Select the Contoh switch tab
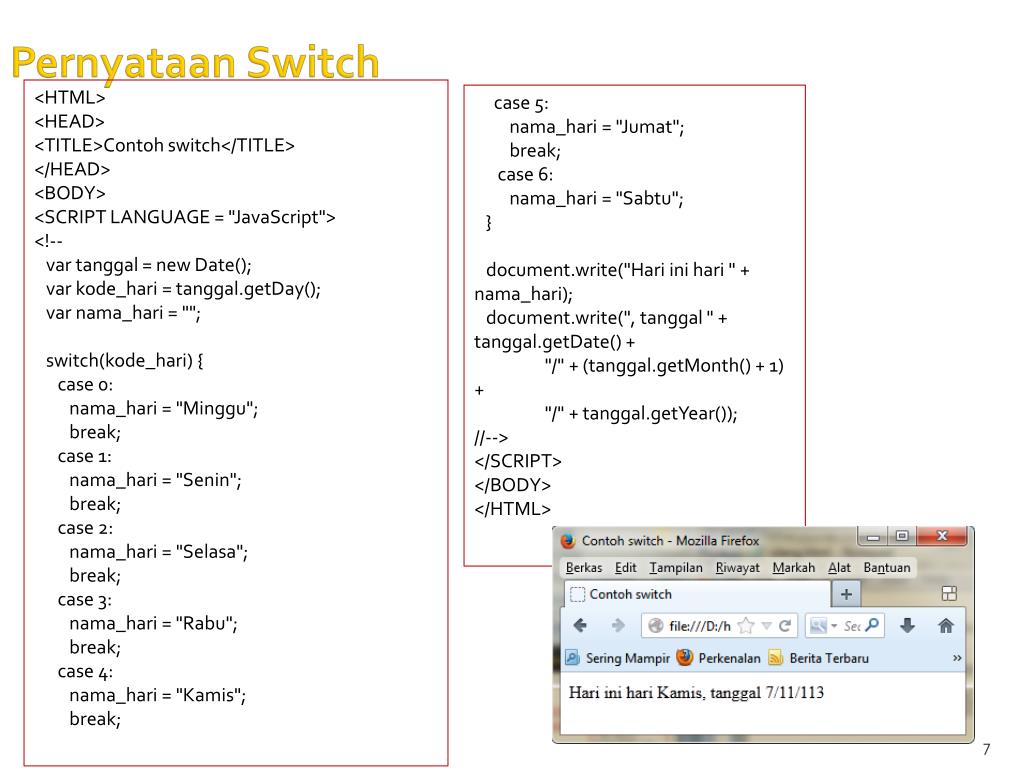This screenshot has width=1024, height=768. coord(697,594)
